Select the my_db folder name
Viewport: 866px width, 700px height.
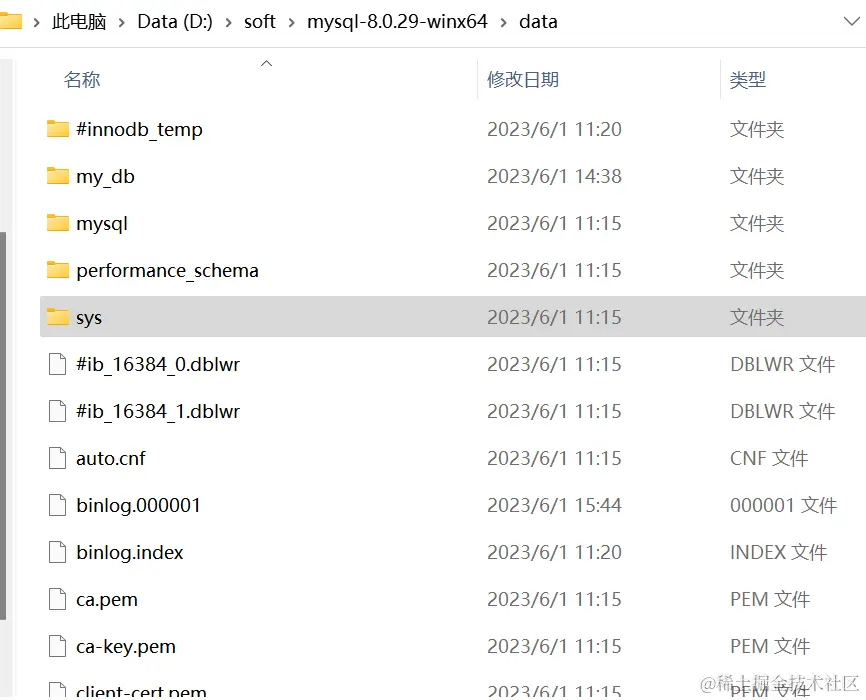[x=105, y=176]
